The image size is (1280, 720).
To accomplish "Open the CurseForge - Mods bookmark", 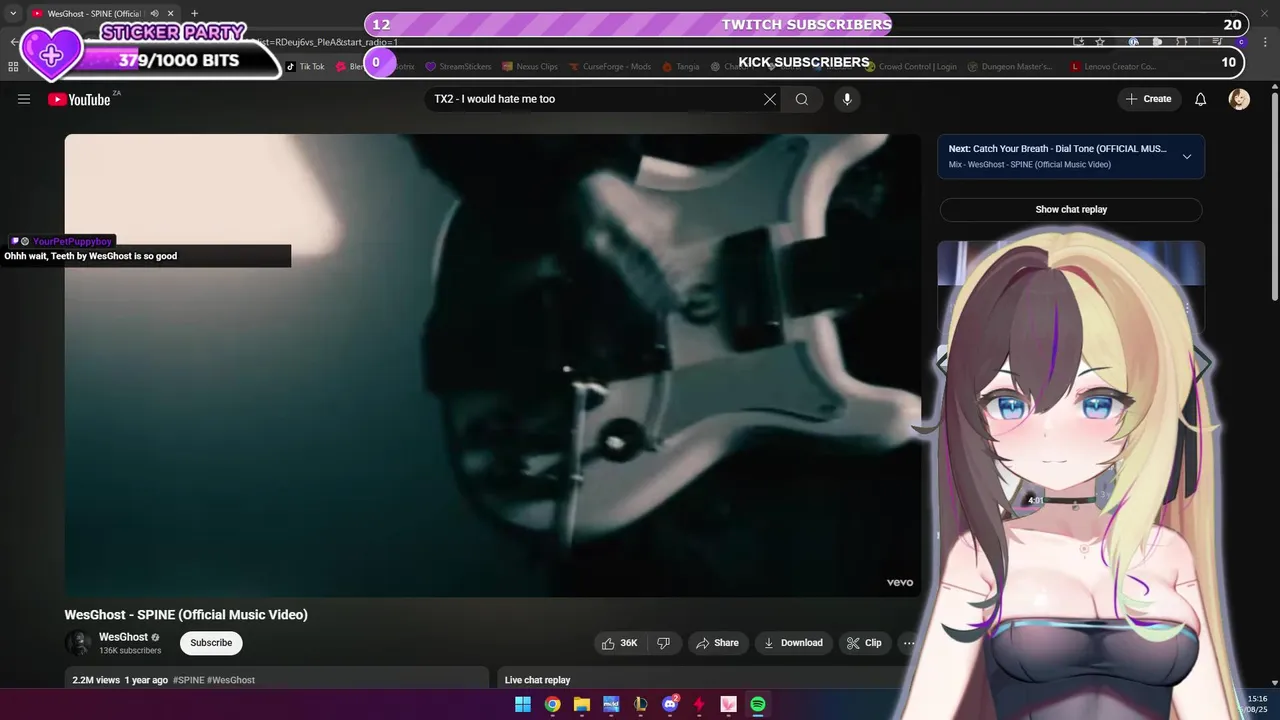I will (610, 67).
